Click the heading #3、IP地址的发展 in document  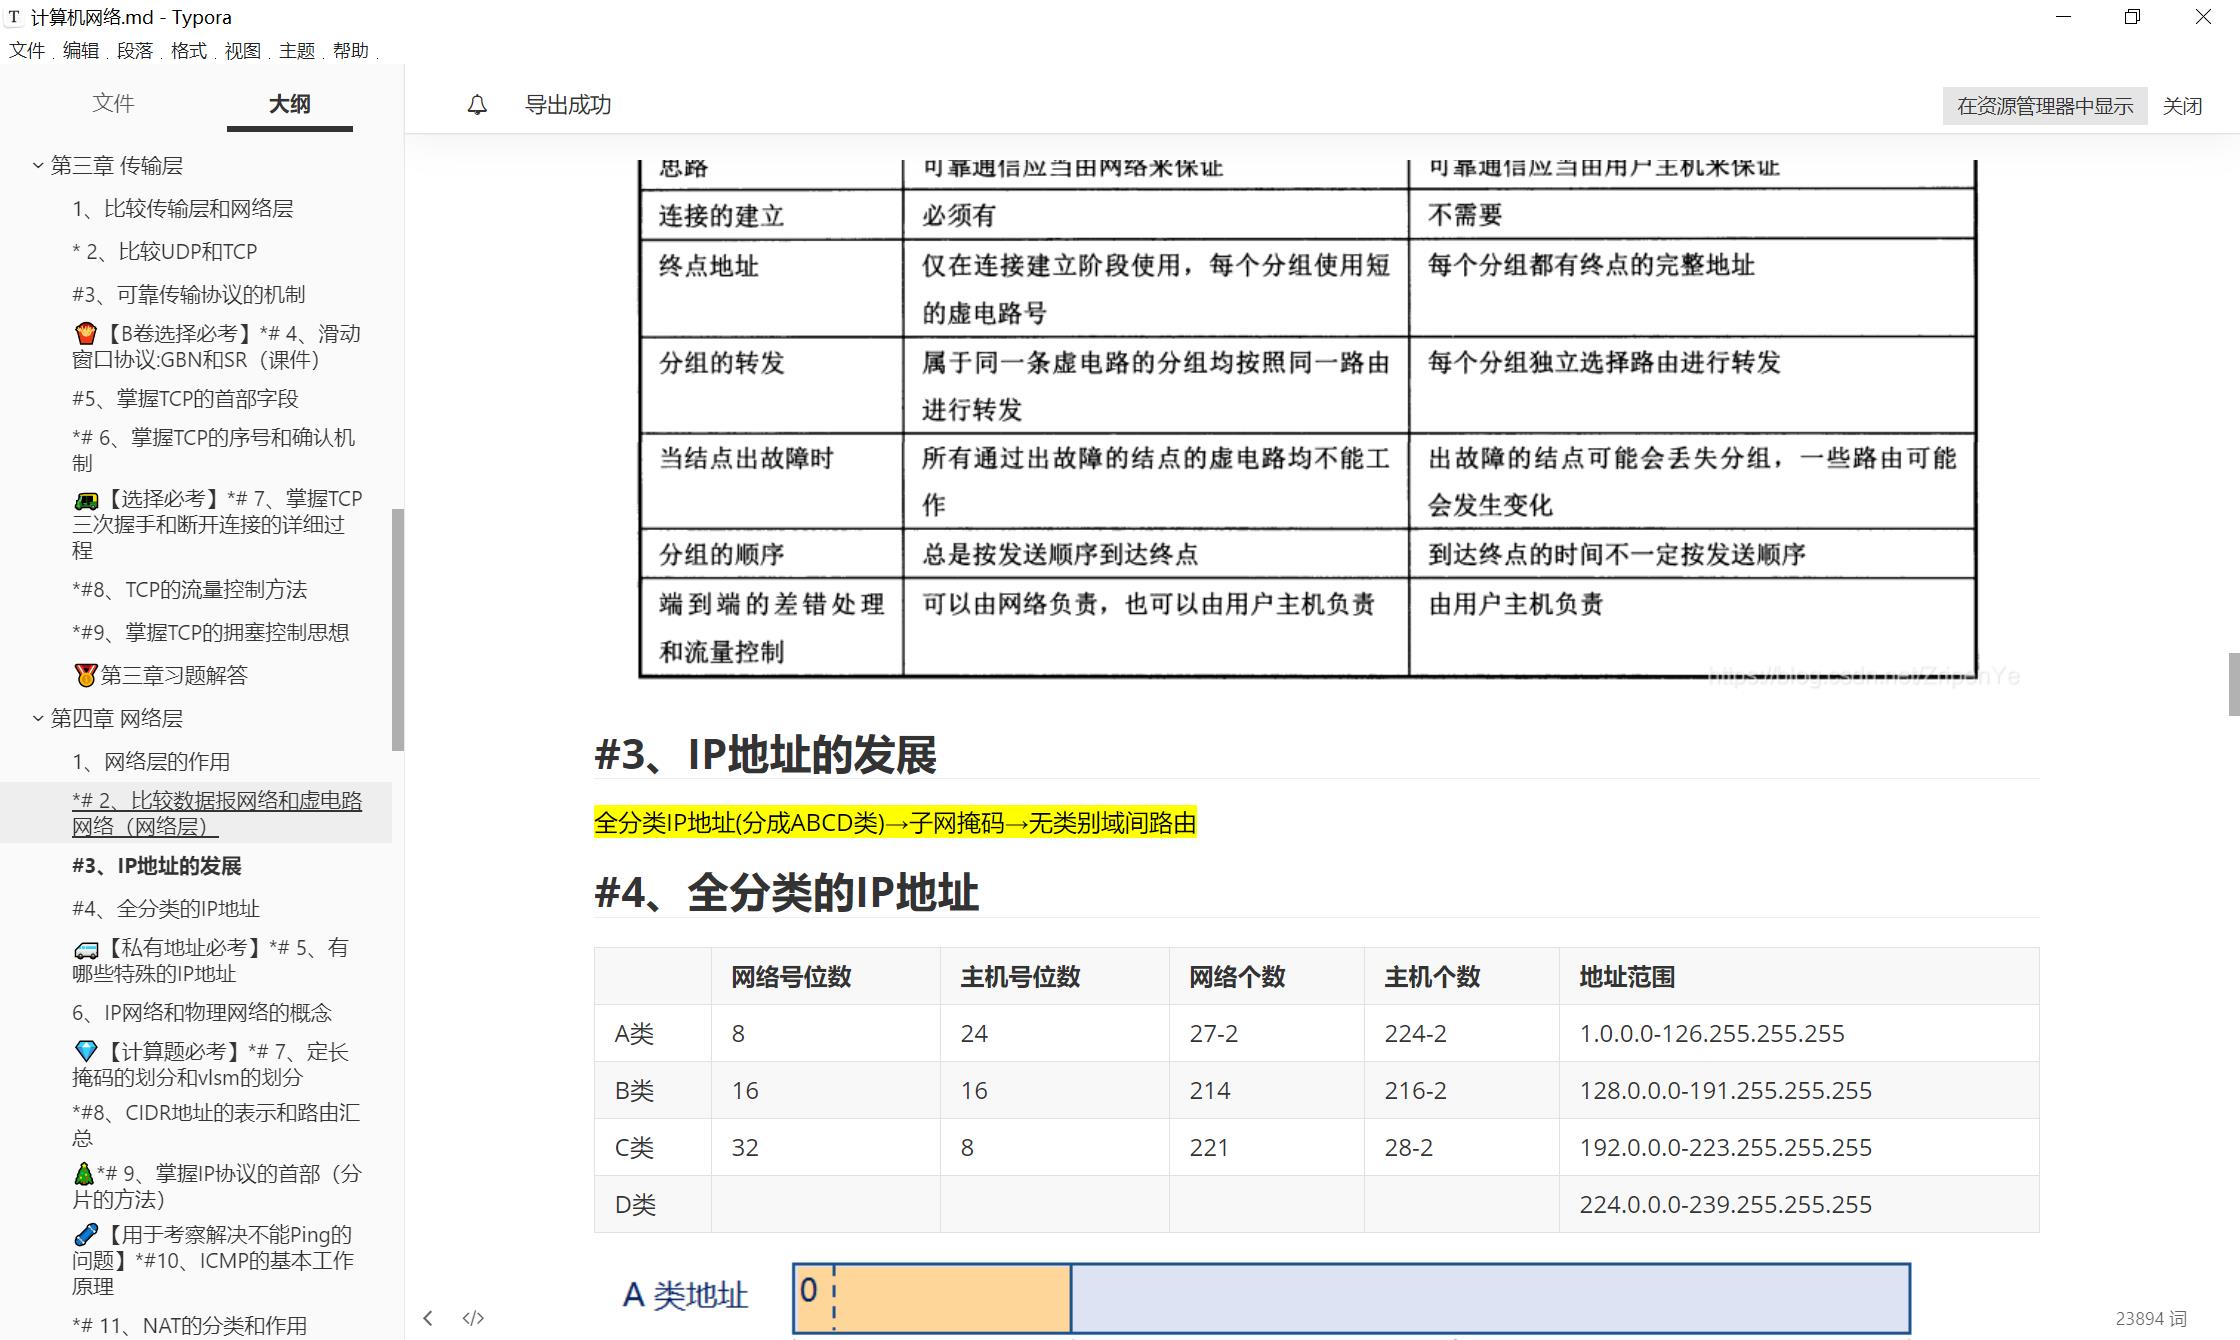pos(765,755)
